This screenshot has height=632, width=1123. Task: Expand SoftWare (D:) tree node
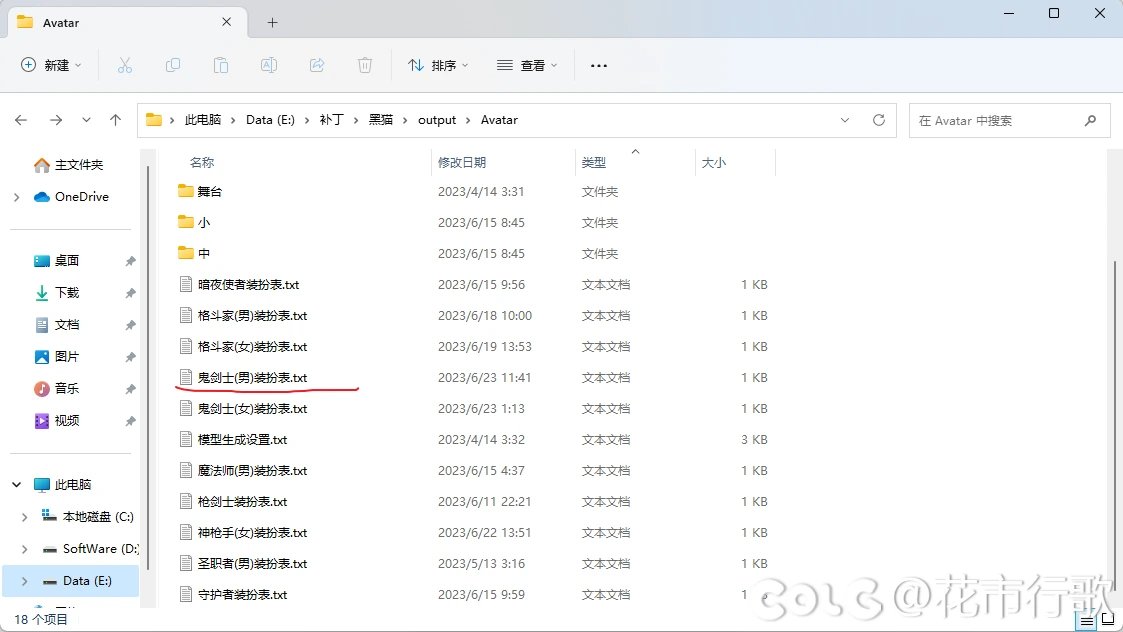point(25,549)
